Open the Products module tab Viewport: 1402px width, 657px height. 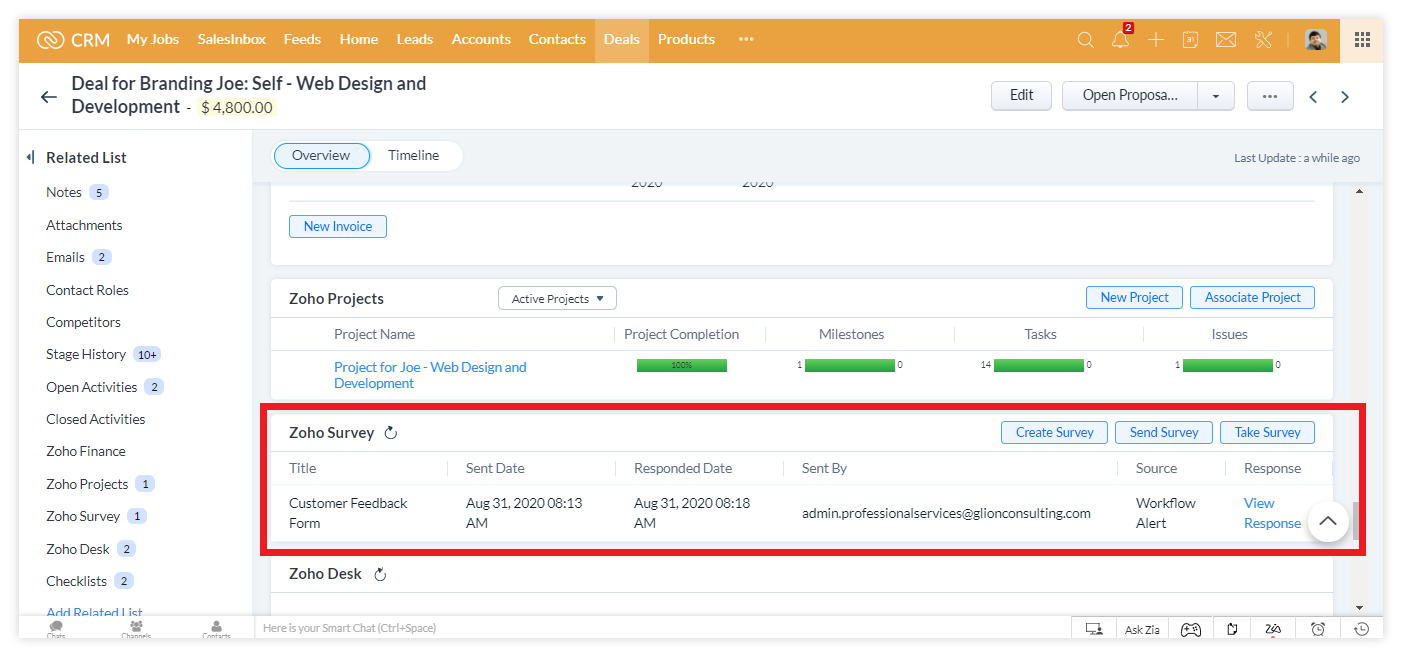tap(686, 40)
